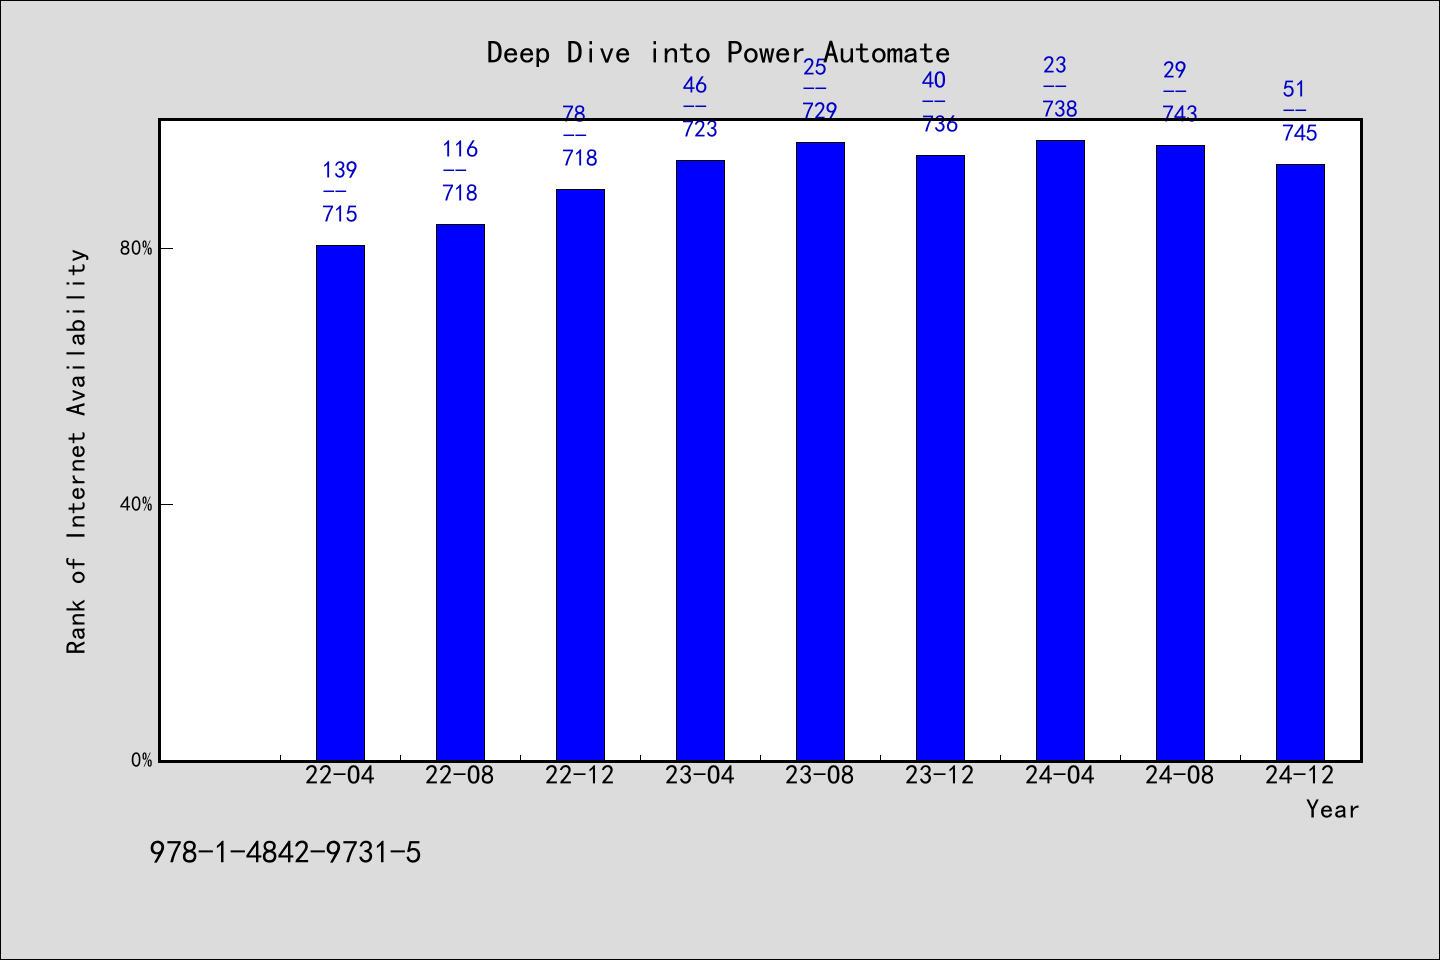The image size is (1440, 960).
Task: Click the 116/718 data label
Action: [x=460, y=171]
